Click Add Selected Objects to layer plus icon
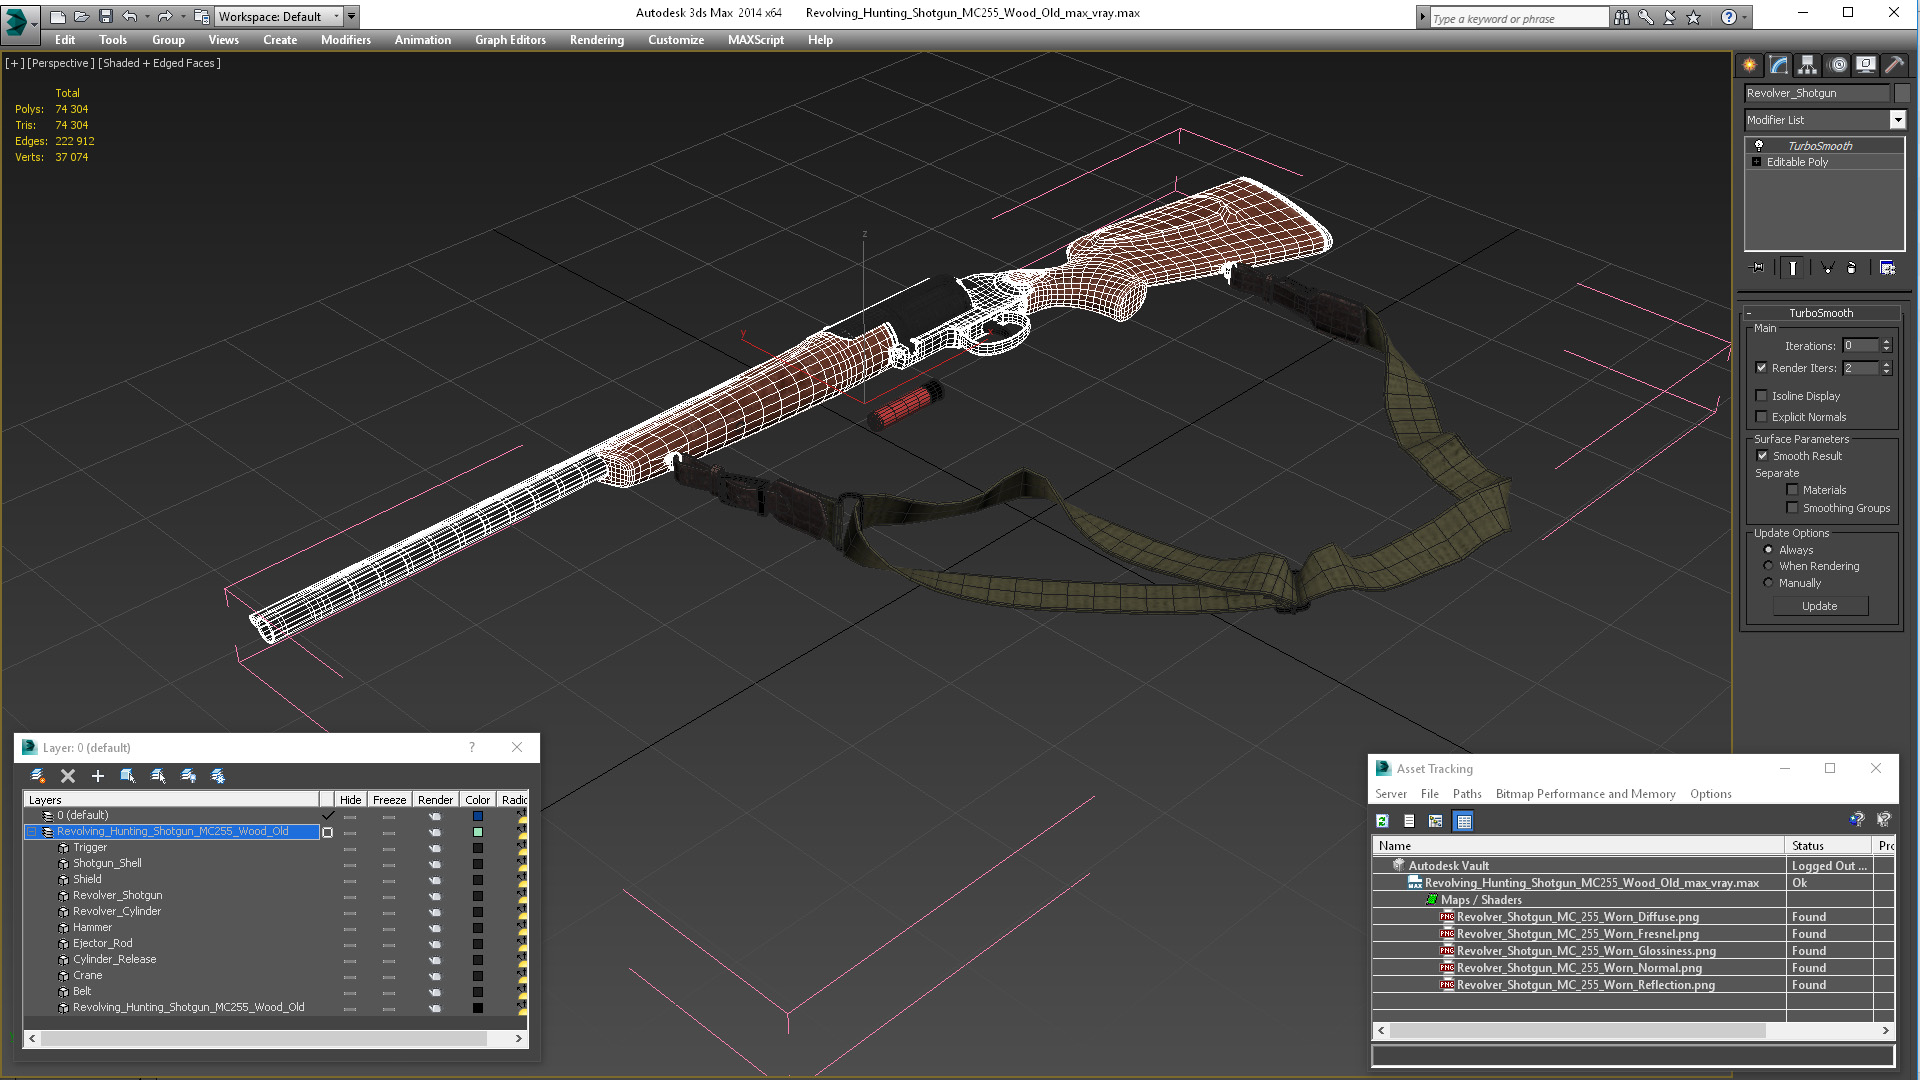 98,776
